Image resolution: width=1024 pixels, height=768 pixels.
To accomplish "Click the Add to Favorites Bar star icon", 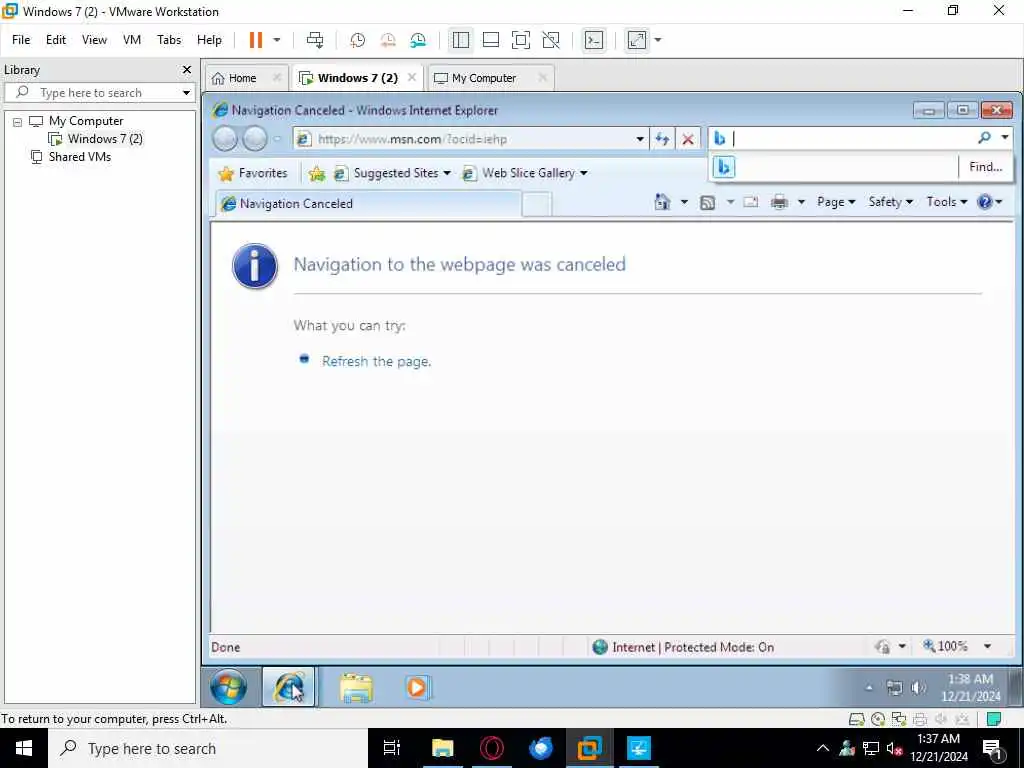I will [x=317, y=173].
